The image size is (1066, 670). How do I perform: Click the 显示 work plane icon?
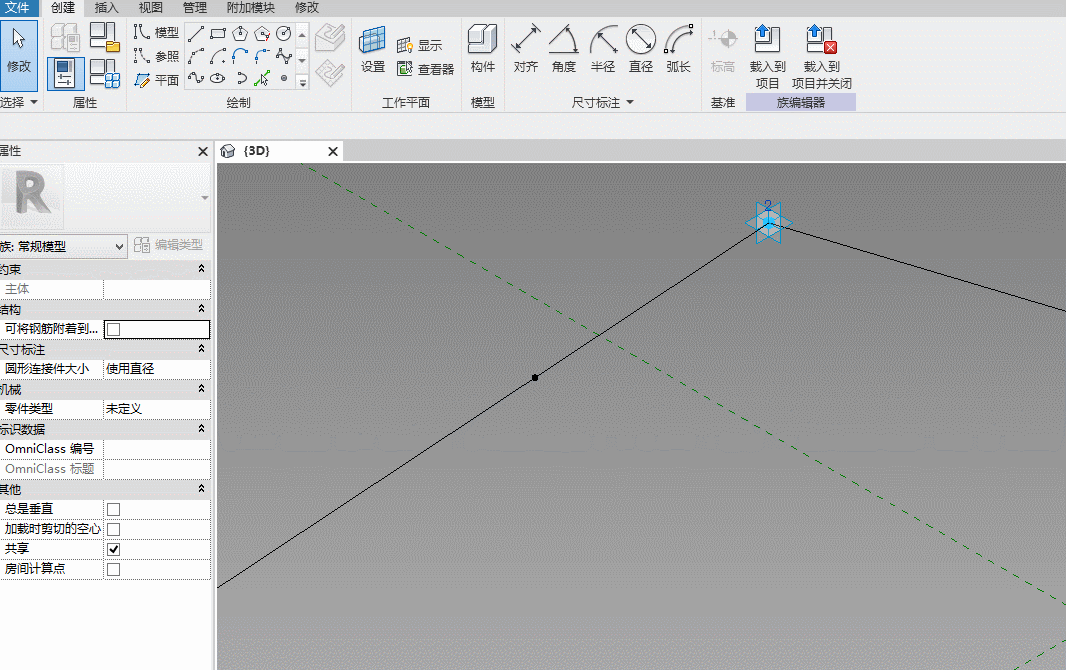coord(419,46)
